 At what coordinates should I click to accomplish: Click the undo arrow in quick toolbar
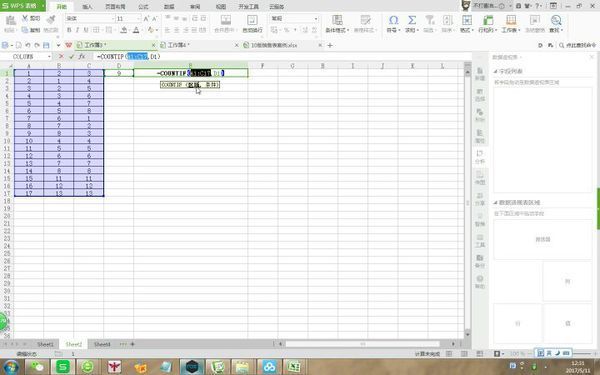[x=28, y=45]
